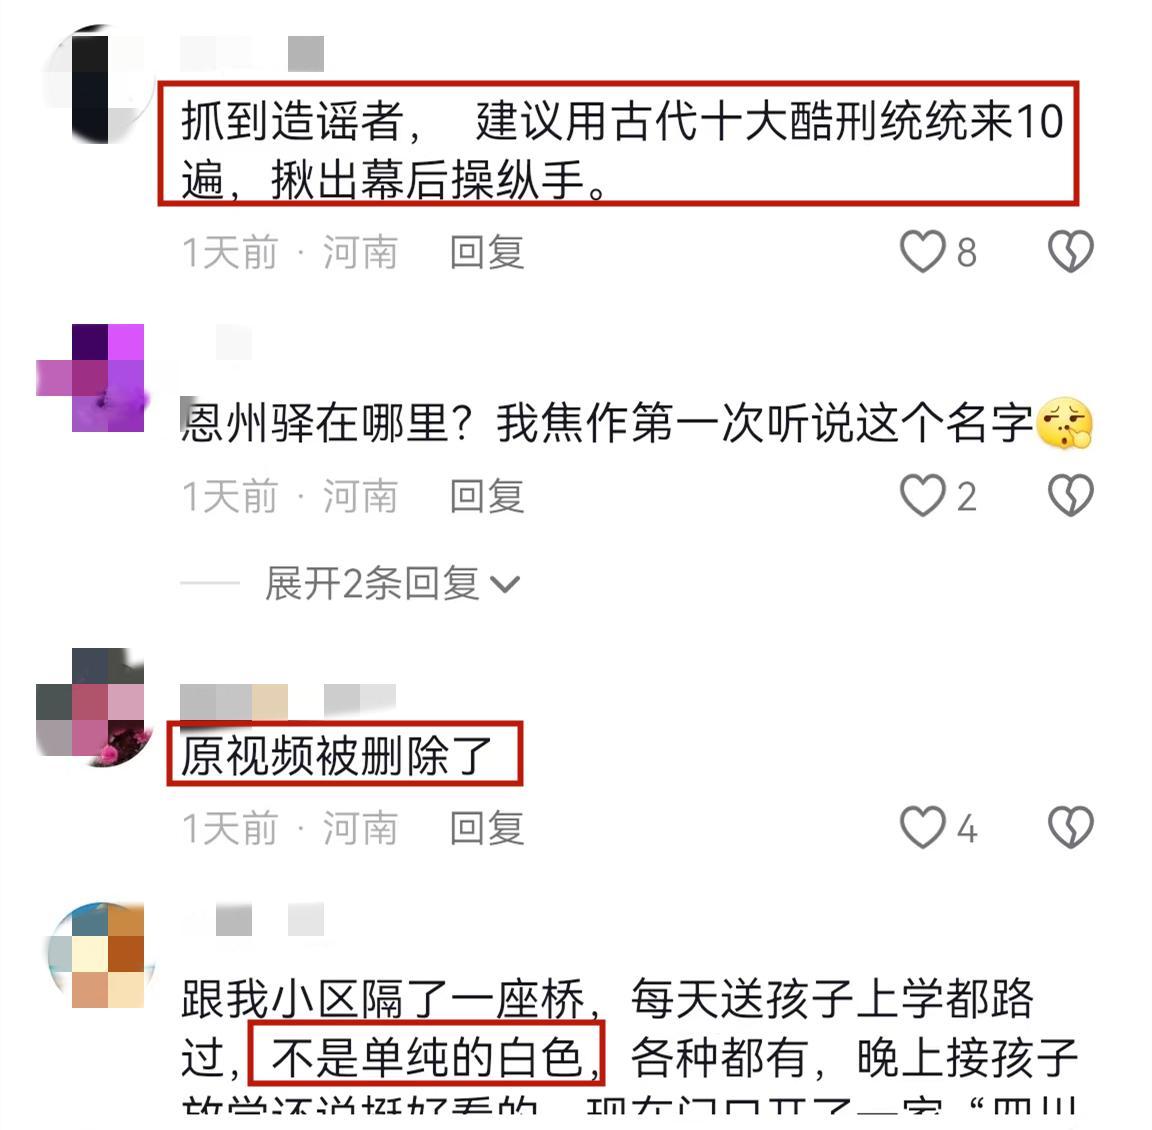1152x1130 pixels.
Task: Expand 展开2条回复 replies
Action: [372, 584]
